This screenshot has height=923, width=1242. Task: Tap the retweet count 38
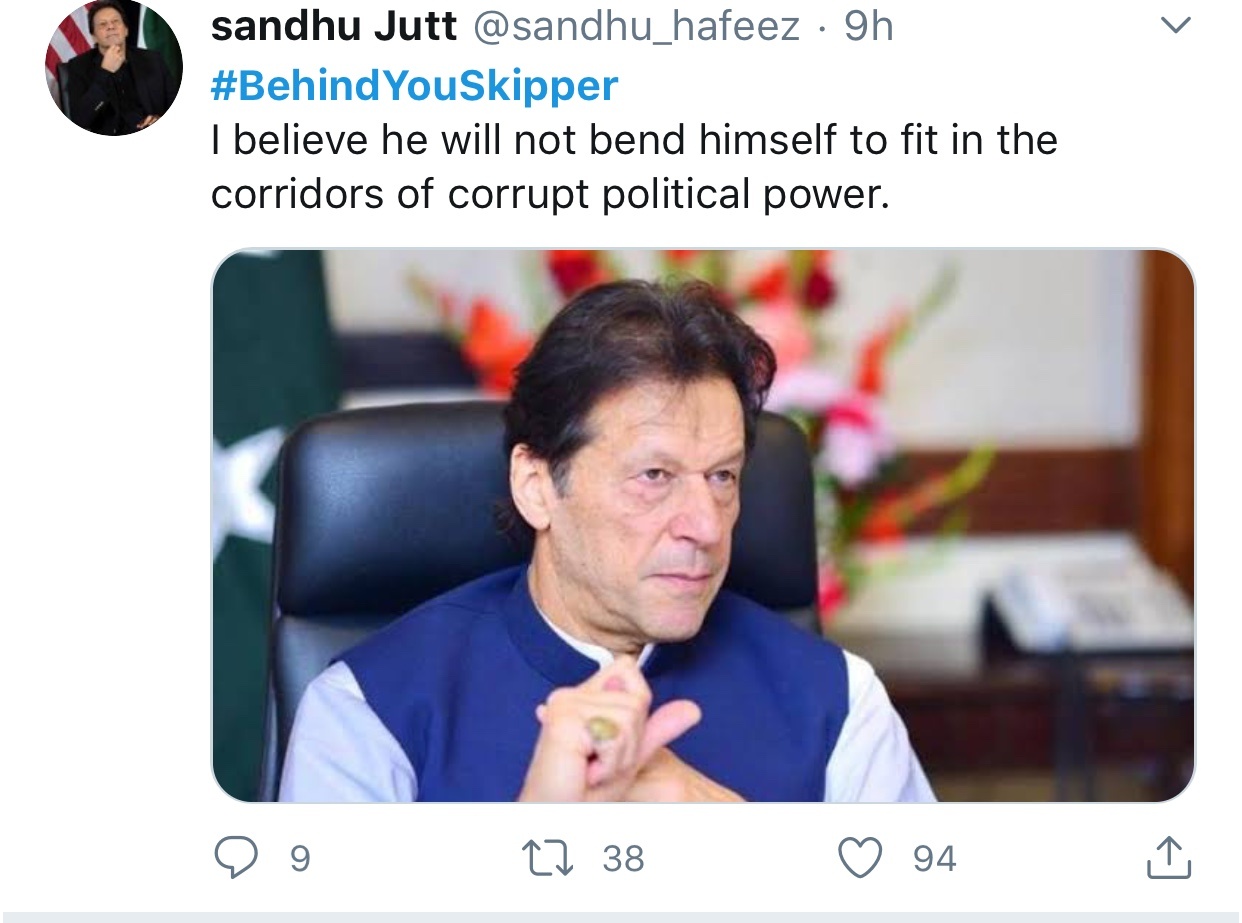pos(623,859)
